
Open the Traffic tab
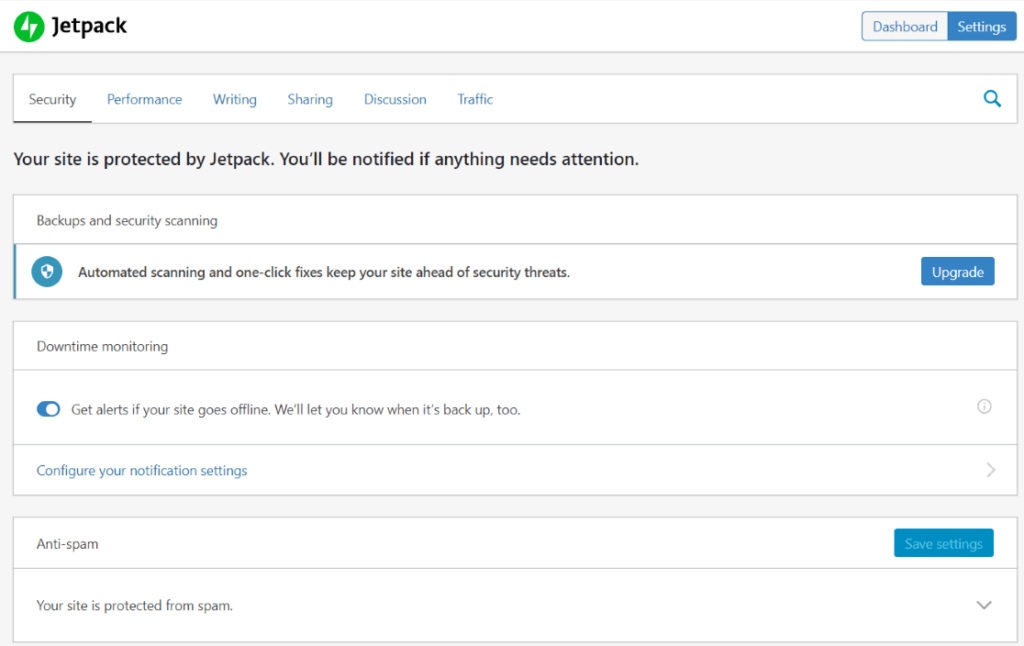[474, 99]
